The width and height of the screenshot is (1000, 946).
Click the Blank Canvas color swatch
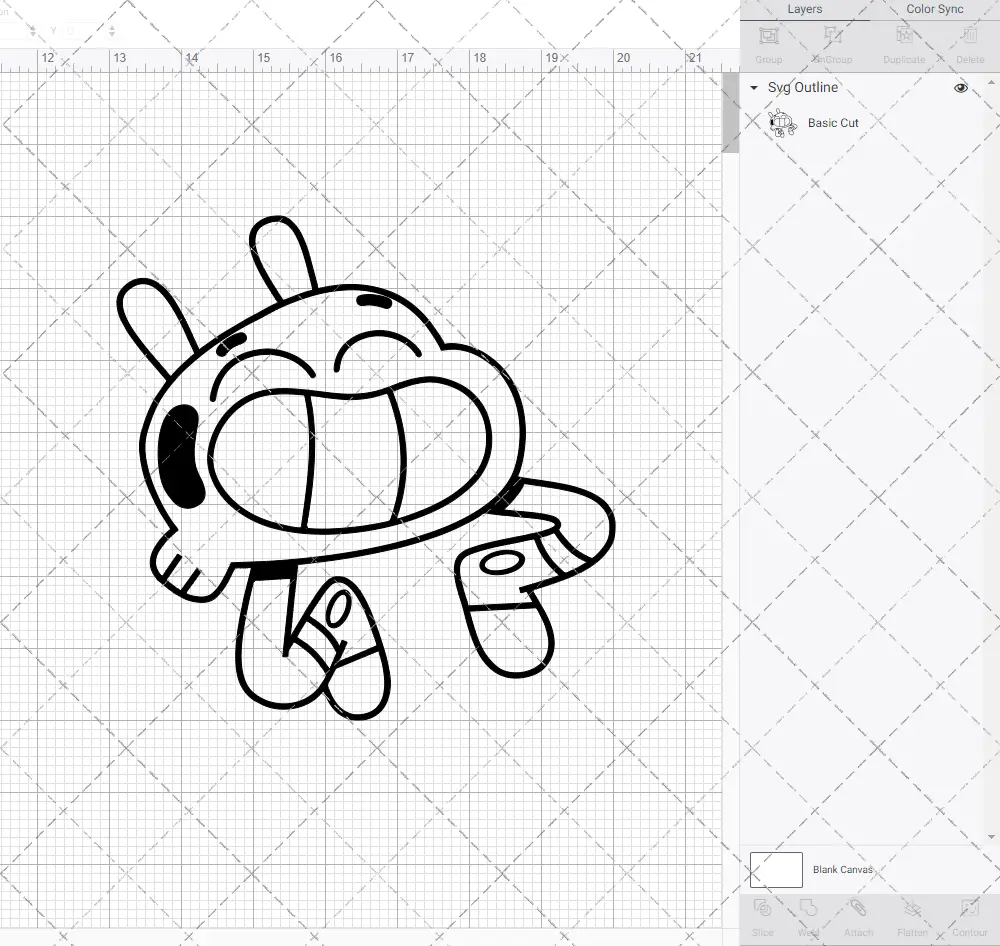pos(776,869)
